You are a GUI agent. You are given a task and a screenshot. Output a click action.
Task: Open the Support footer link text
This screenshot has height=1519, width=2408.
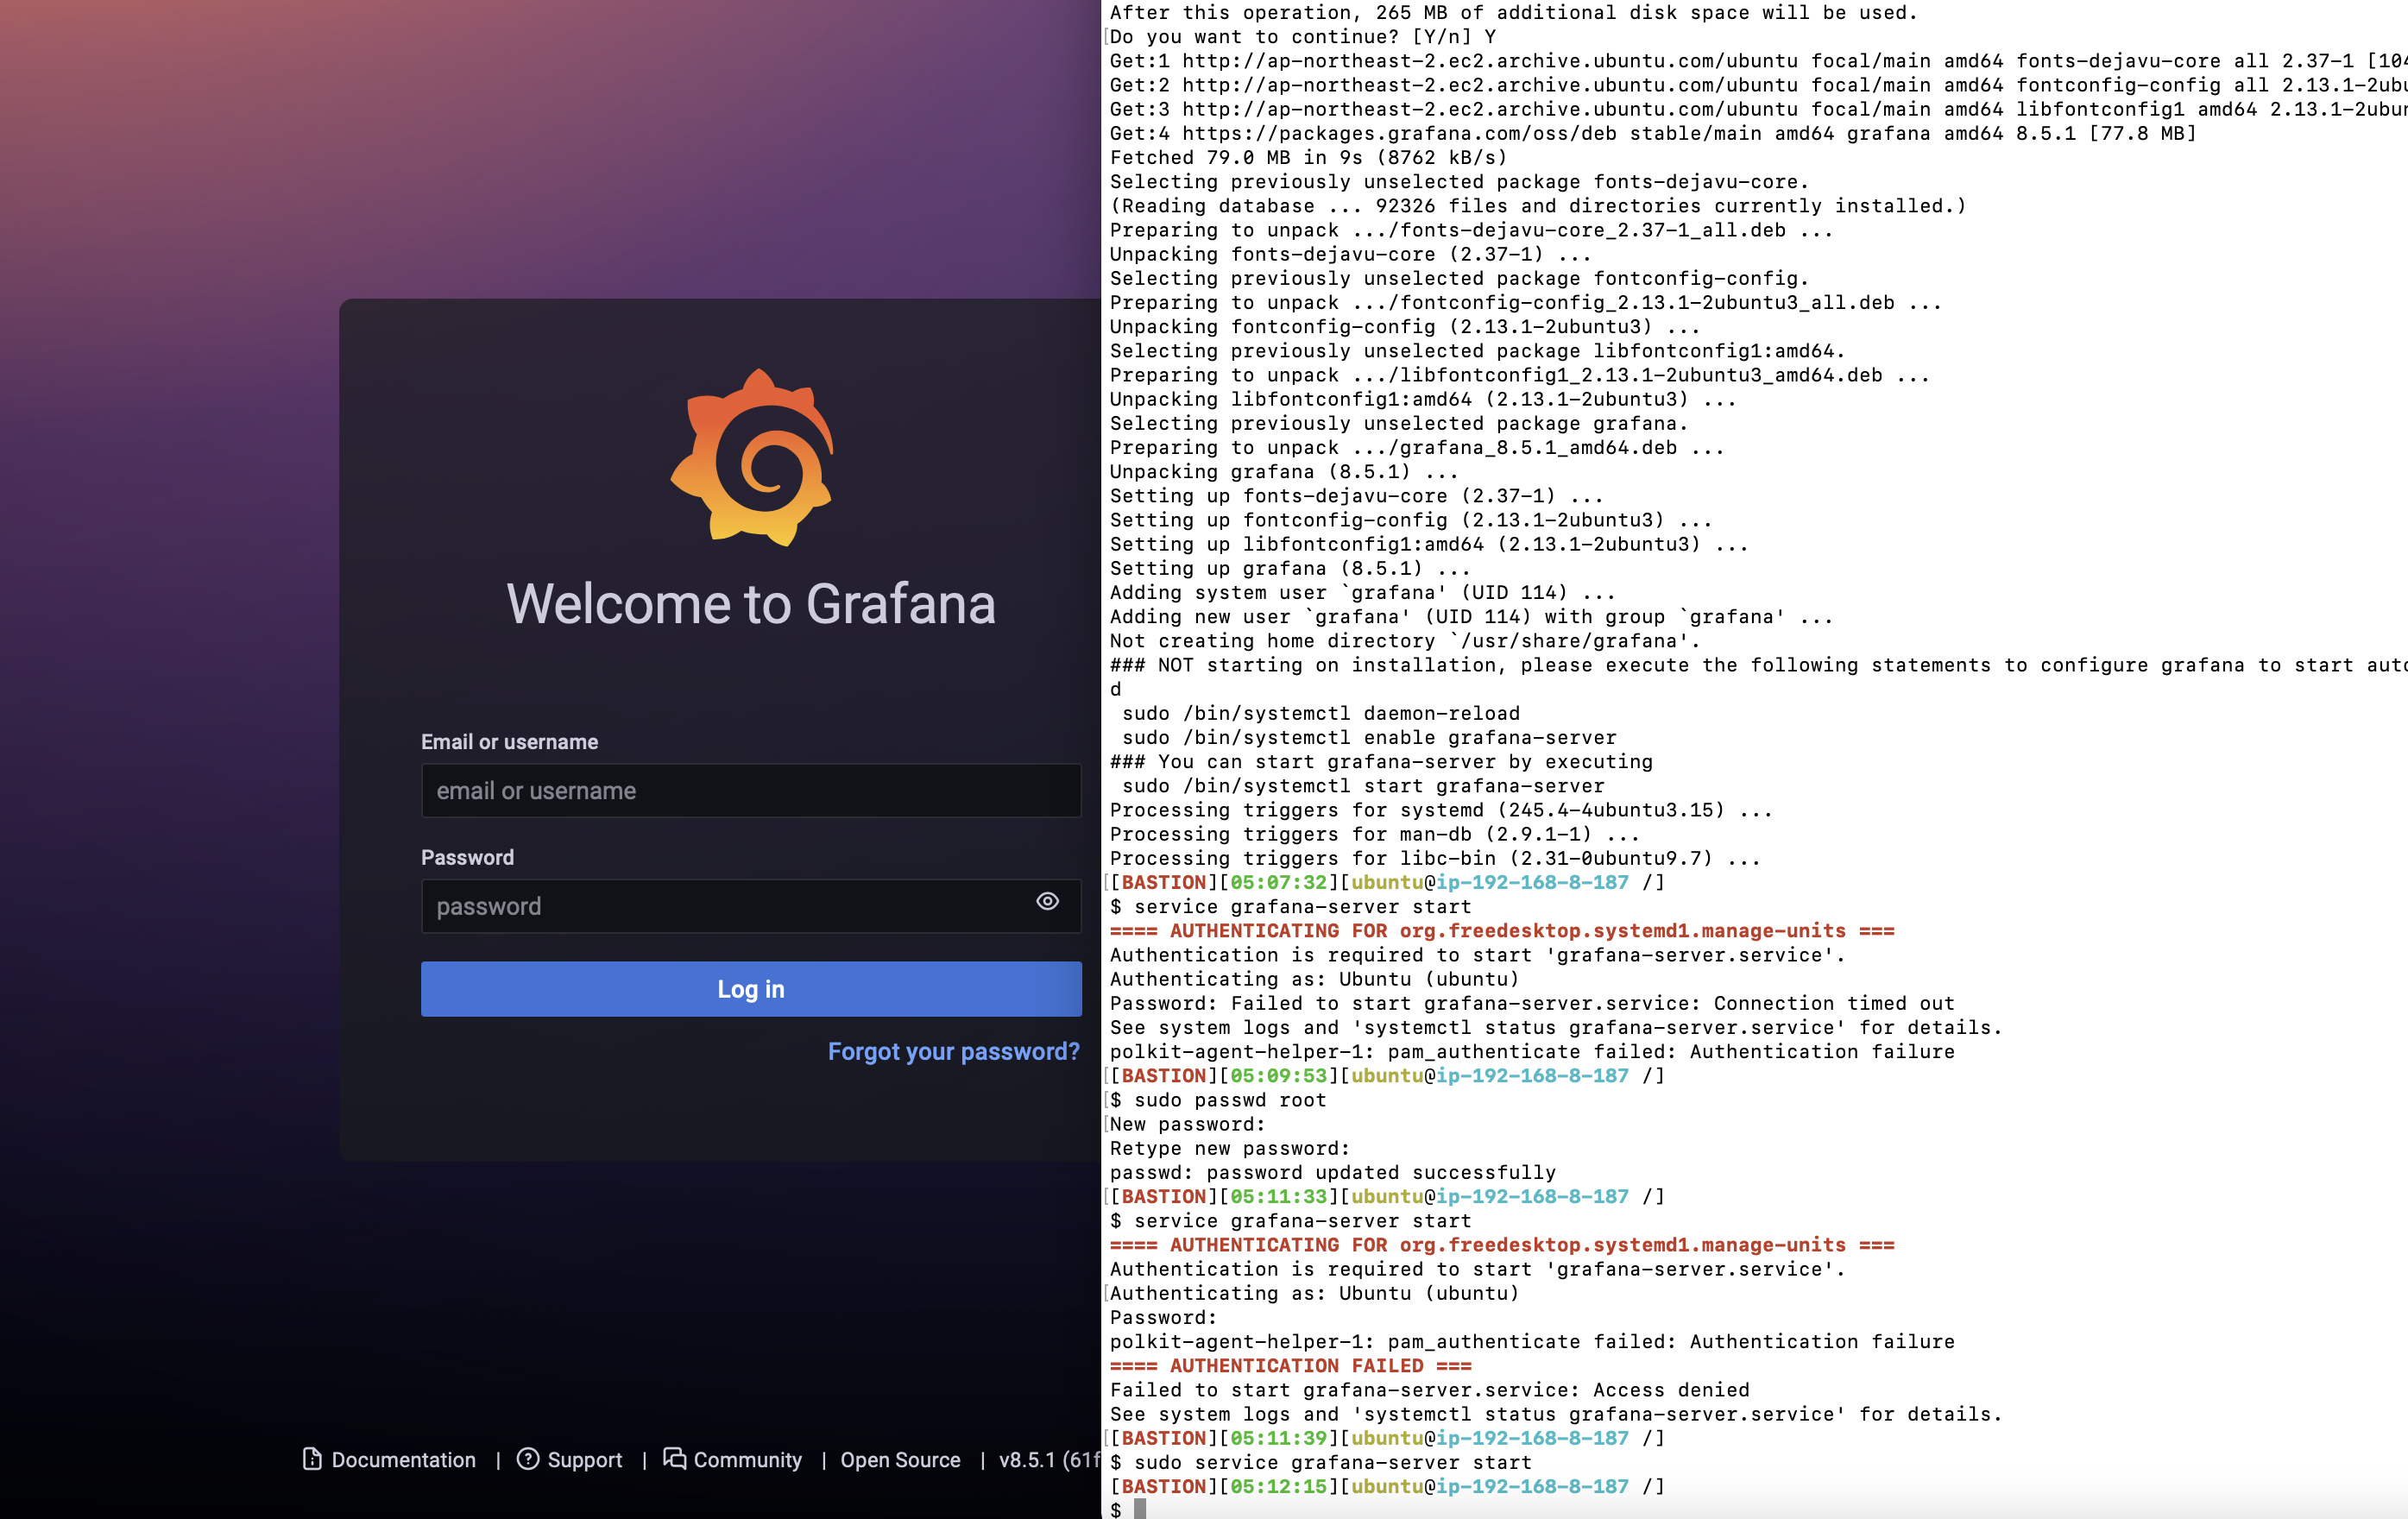584,1460
